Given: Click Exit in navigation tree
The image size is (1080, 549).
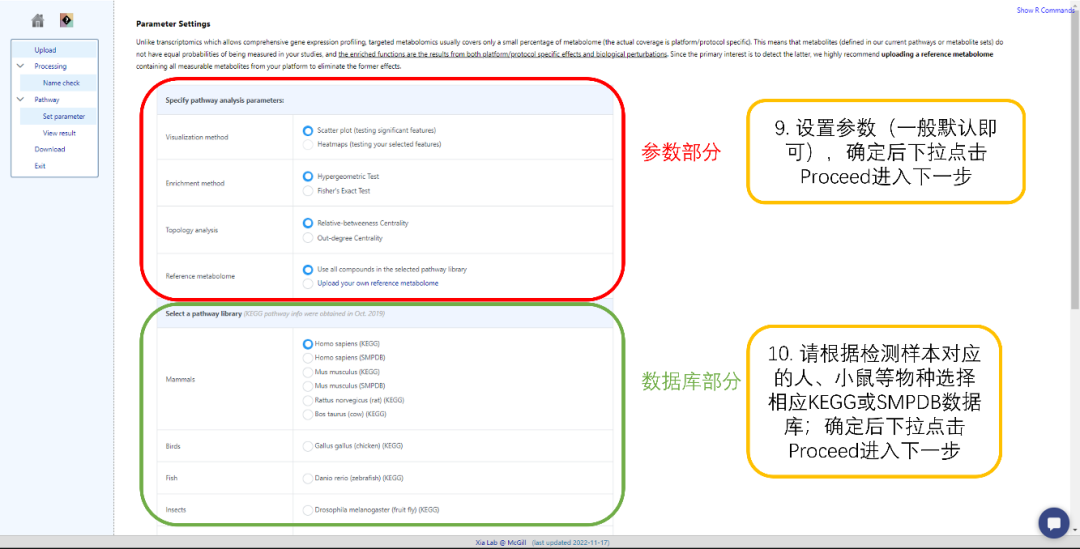Looking at the screenshot, I should coord(40,166).
